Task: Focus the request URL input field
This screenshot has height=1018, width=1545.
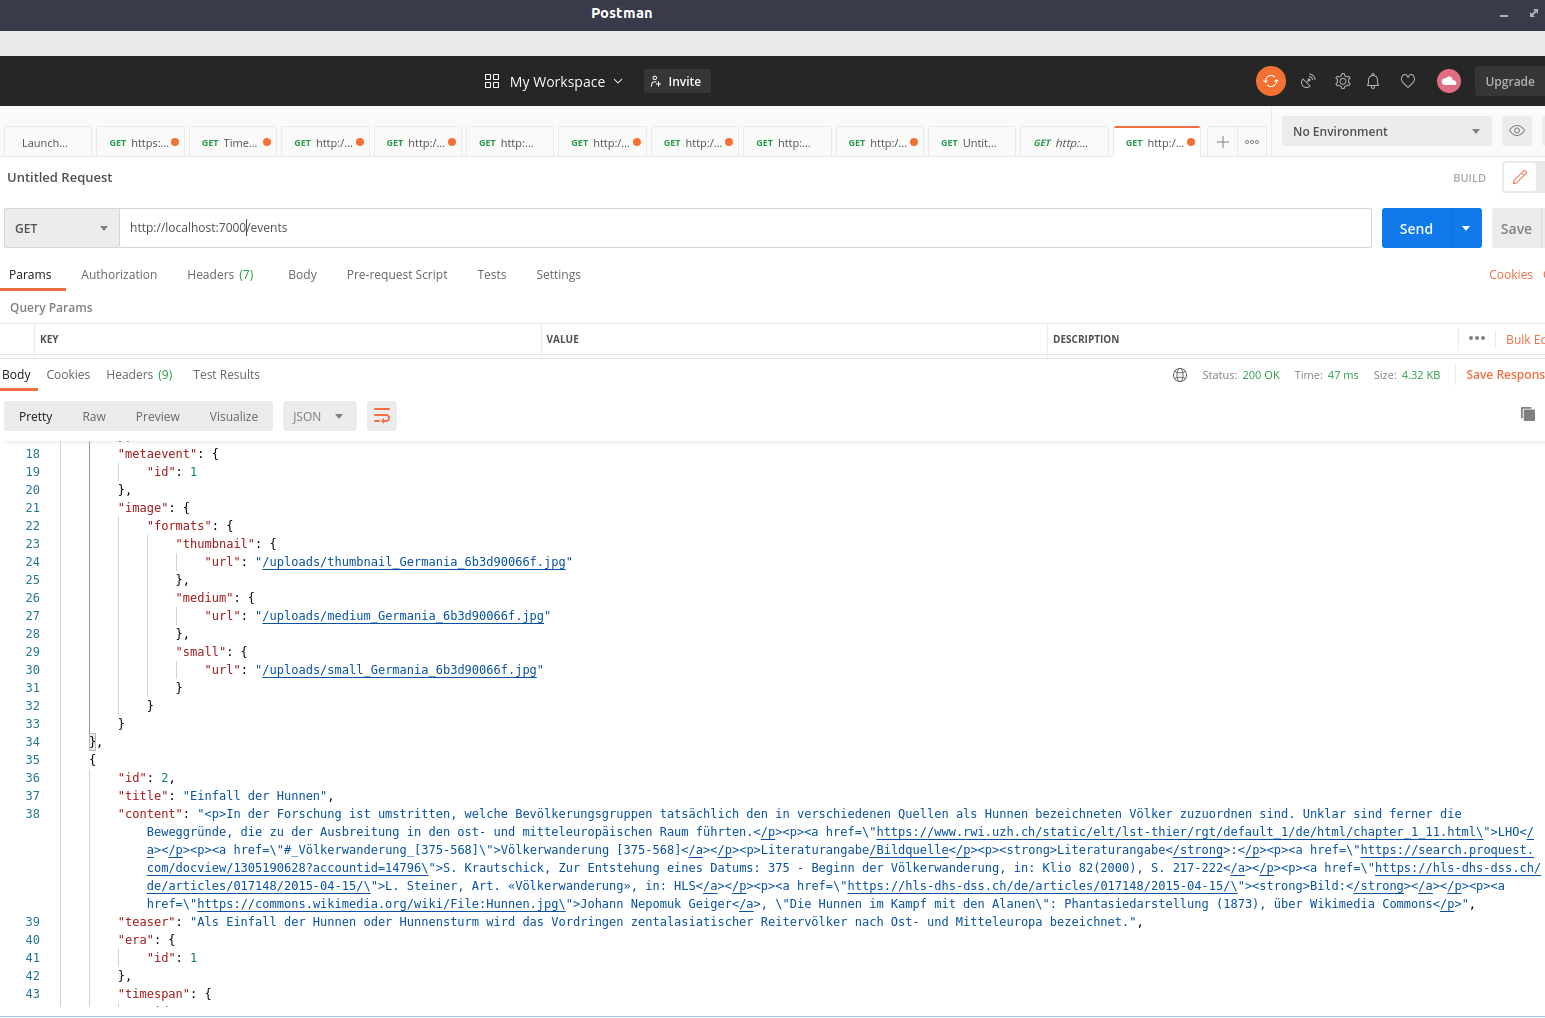Action: pyautogui.click(x=745, y=228)
